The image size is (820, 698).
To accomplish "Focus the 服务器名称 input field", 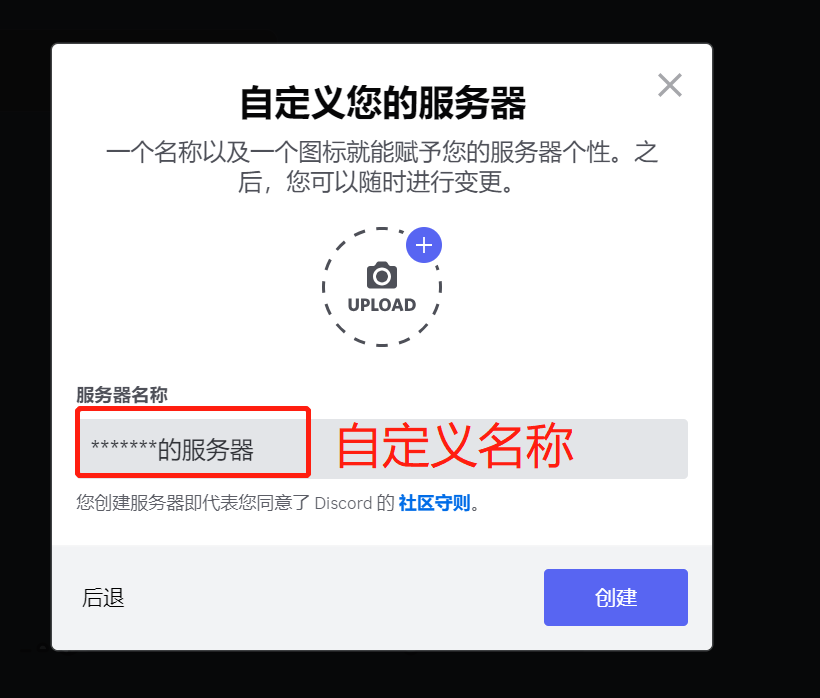I will click(x=382, y=449).
